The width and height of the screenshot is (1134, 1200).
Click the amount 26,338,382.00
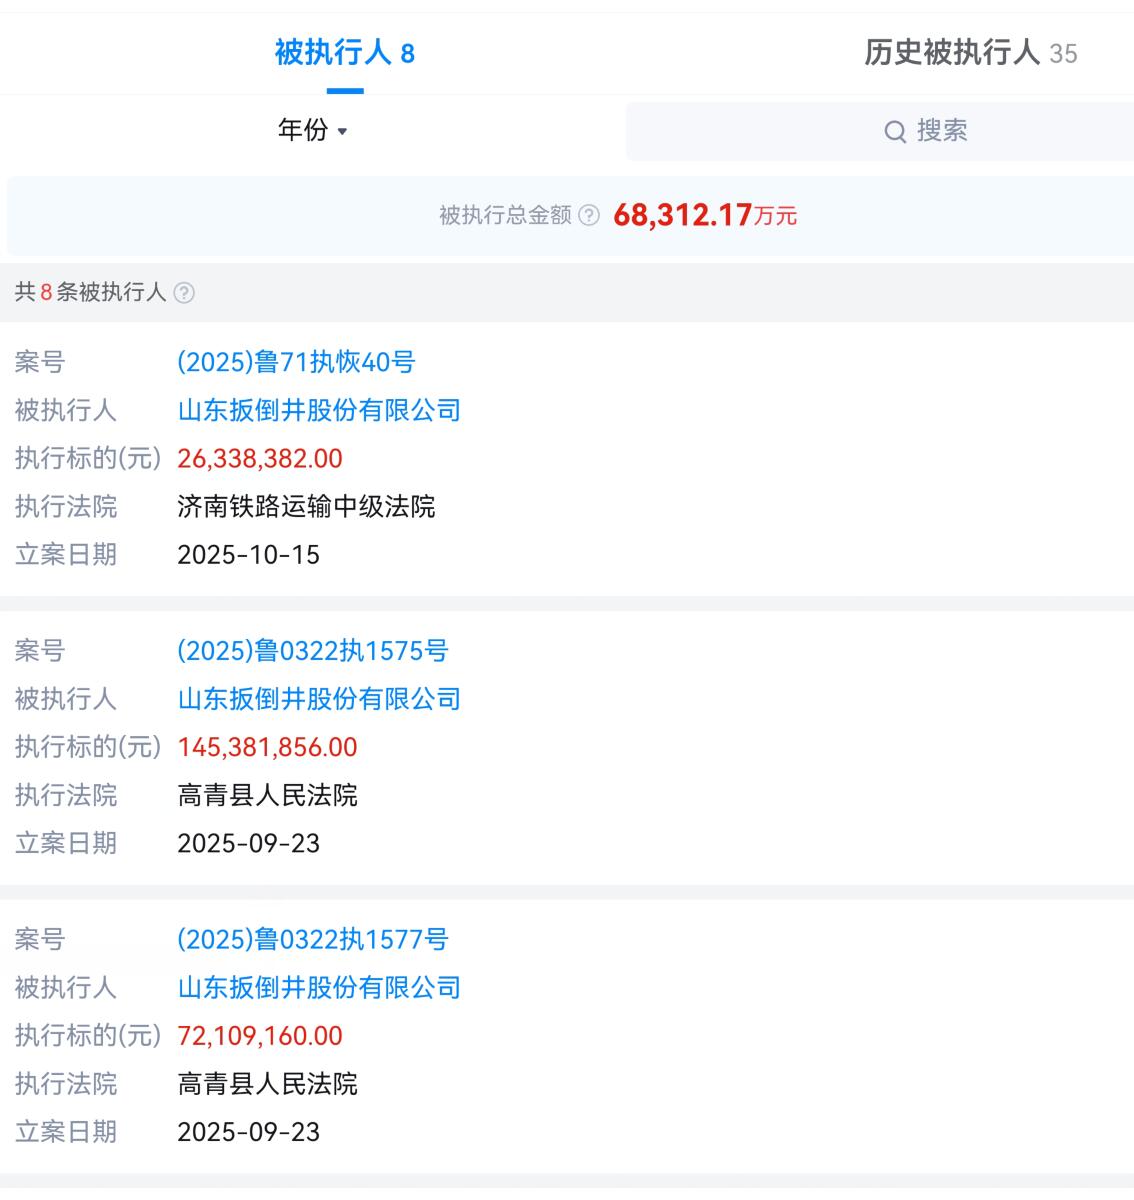pos(260,458)
